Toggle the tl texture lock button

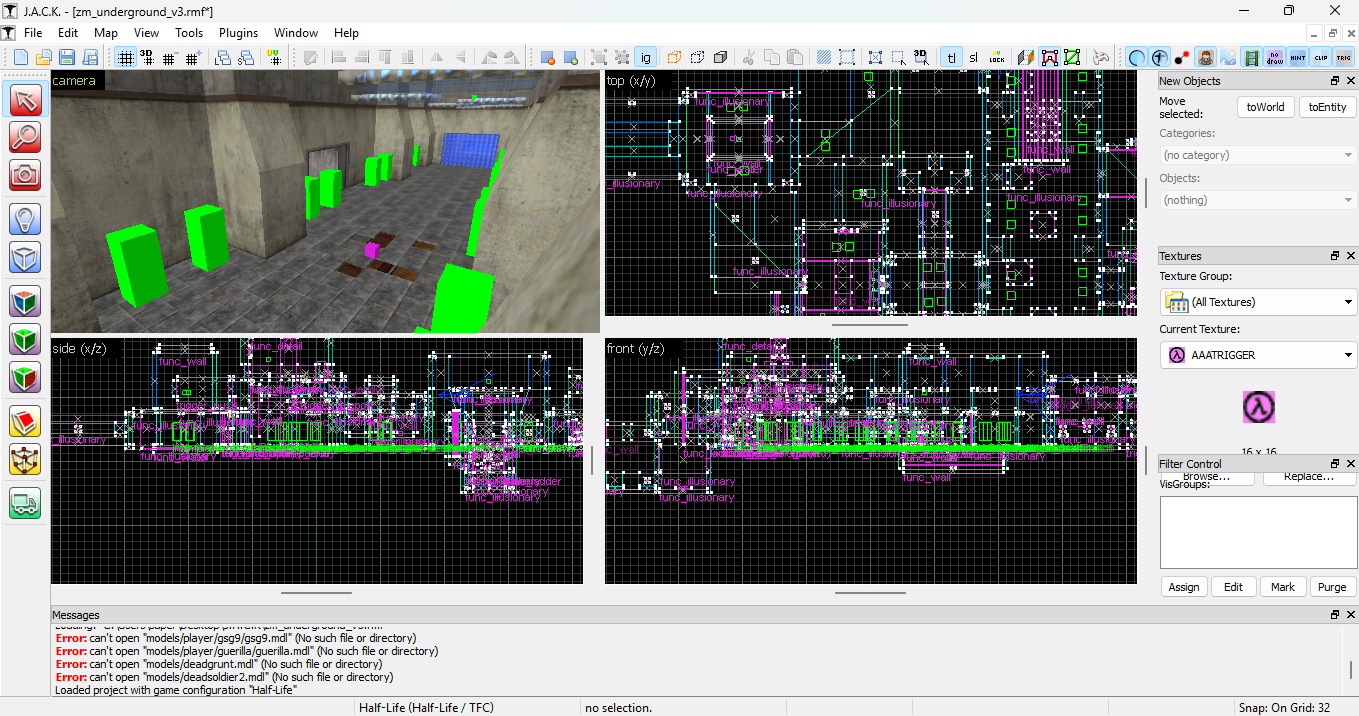[951, 57]
